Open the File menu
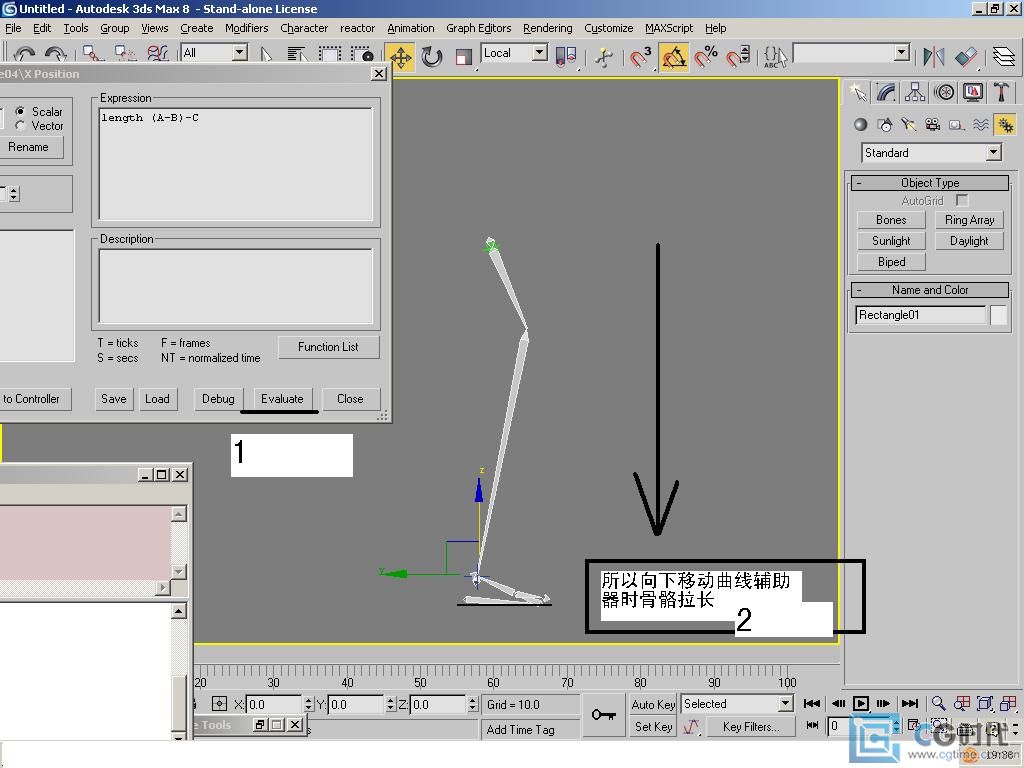Viewport: 1024px width, 768px height. click(13, 28)
